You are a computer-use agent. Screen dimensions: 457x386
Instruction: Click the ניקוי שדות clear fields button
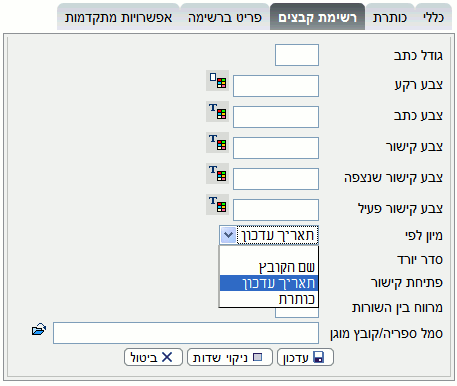(230, 358)
